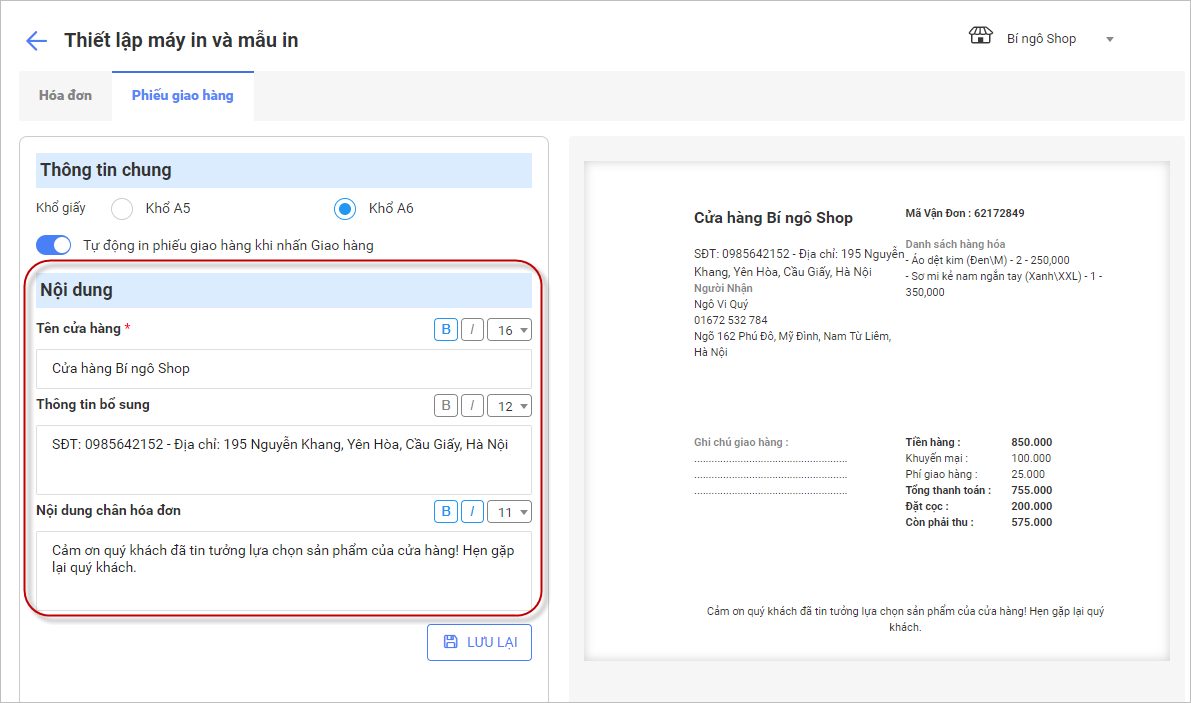Switch to the Phiếu giao hàng tab

click(182, 96)
